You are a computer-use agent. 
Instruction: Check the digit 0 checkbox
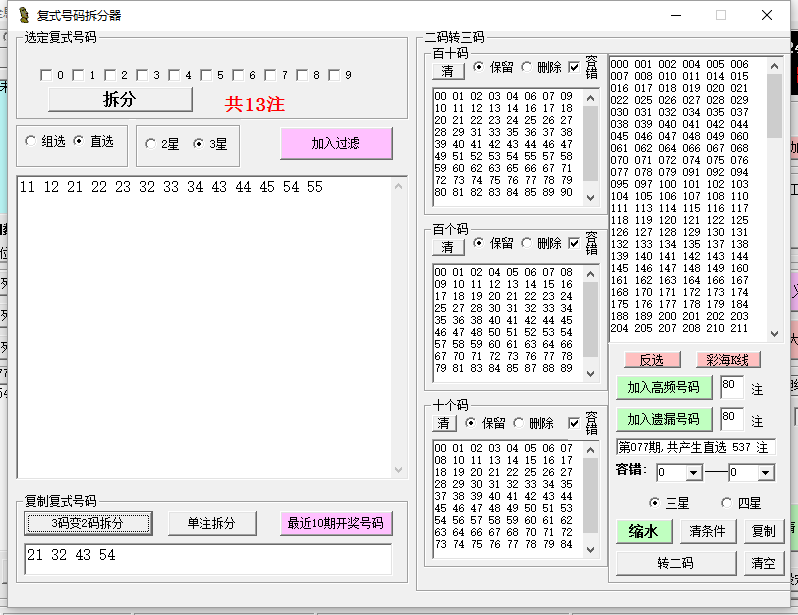tap(46, 75)
